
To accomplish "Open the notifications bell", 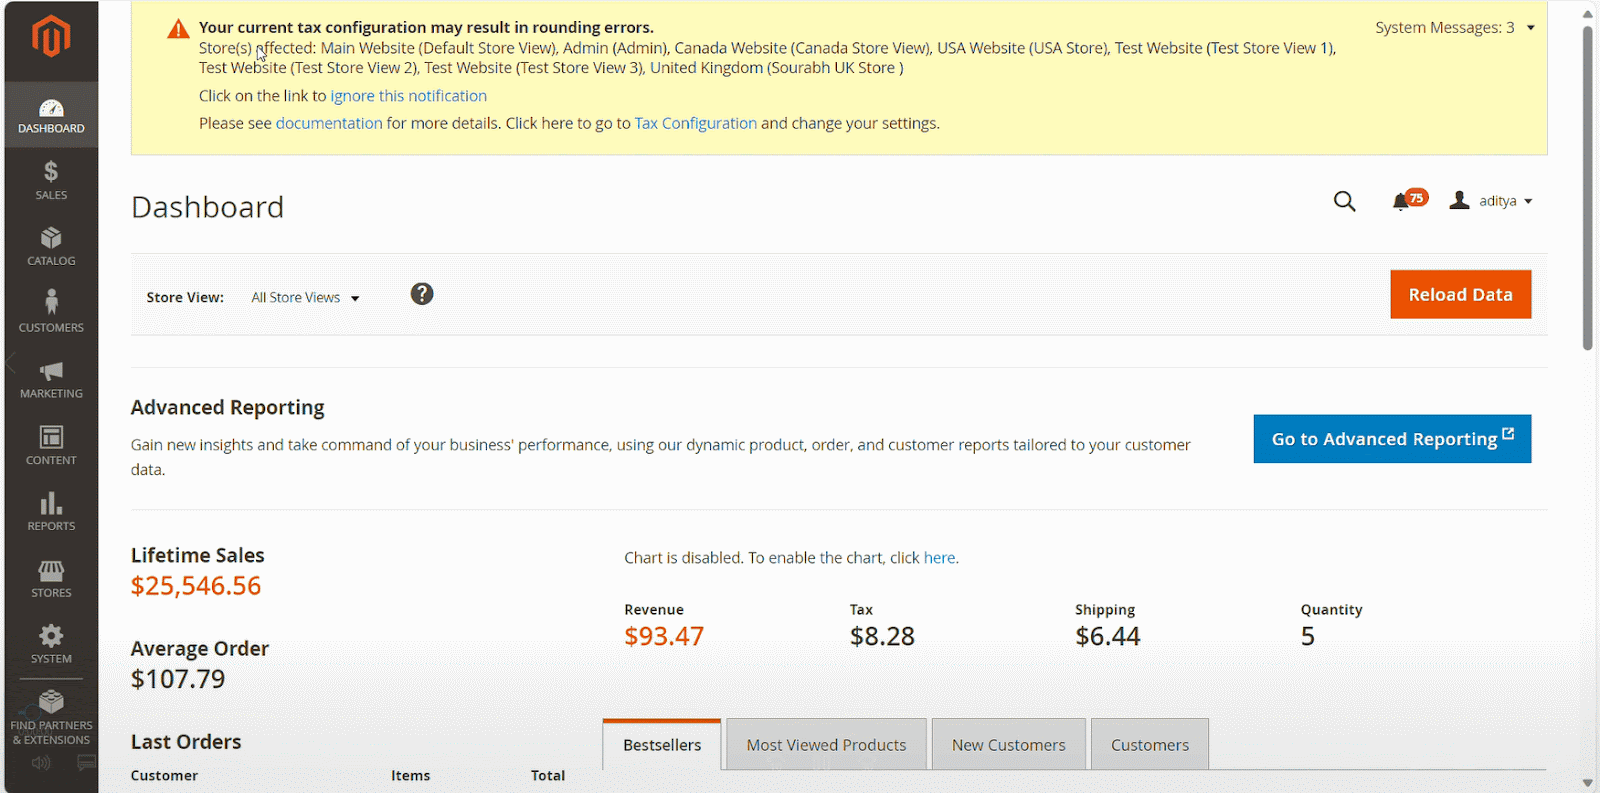I will [1402, 202].
